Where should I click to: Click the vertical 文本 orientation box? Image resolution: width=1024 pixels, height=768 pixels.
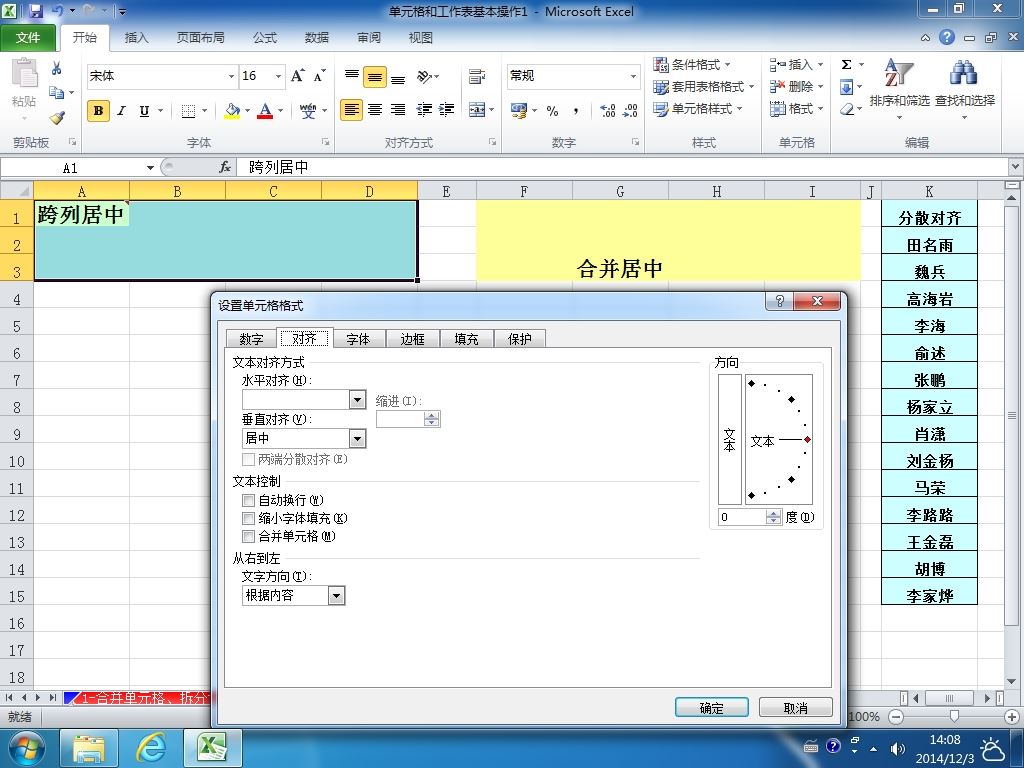[x=729, y=440]
